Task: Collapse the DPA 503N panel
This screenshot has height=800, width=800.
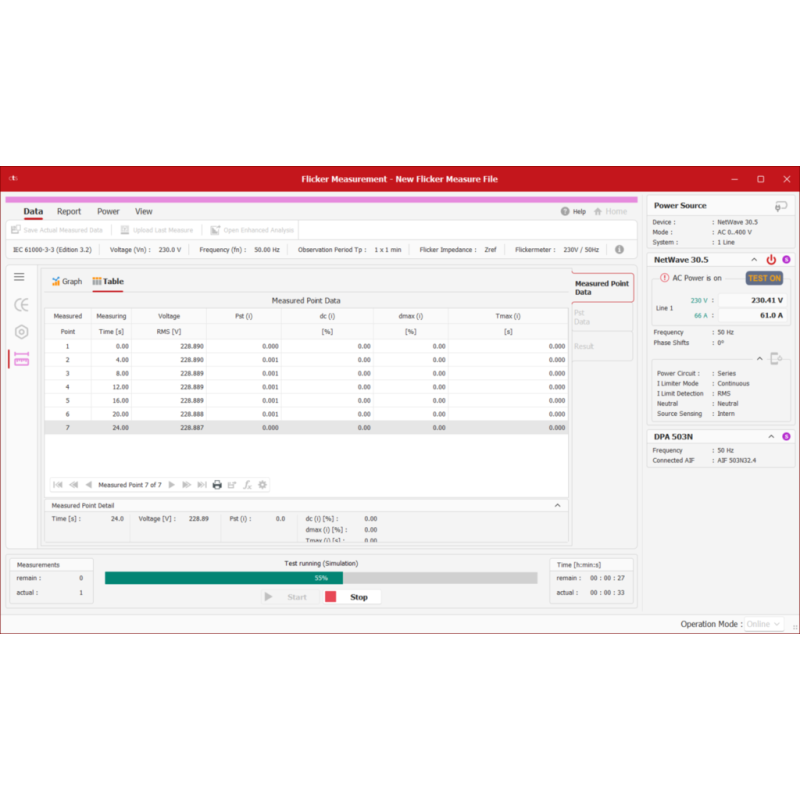Action: click(771, 436)
